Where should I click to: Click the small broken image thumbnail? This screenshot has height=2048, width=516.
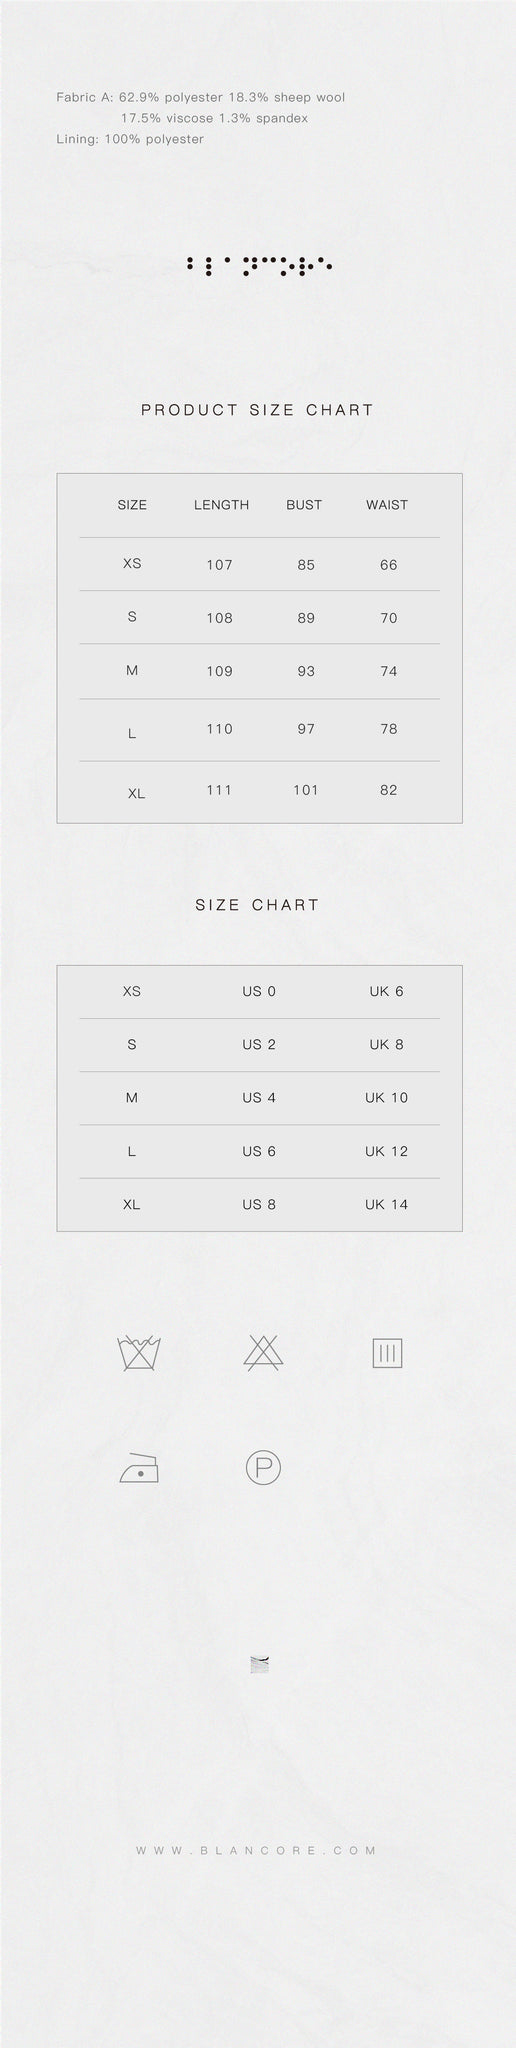pos(259,1664)
